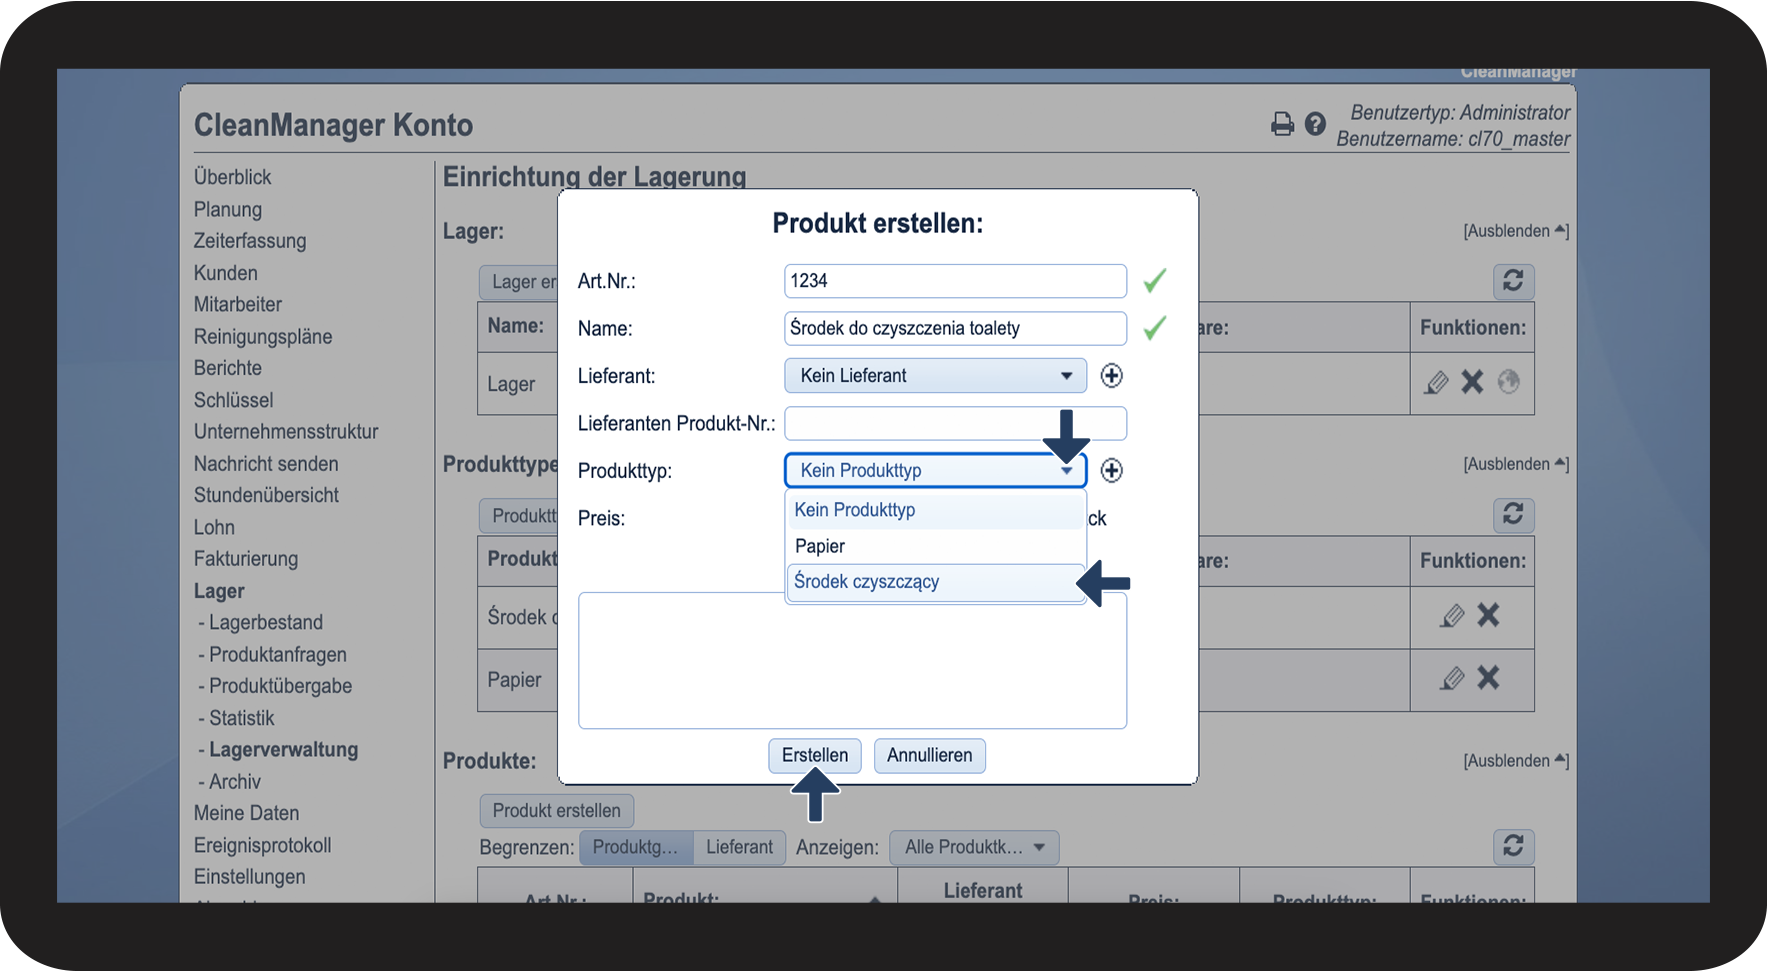Image resolution: width=1767 pixels, height=971 pixels.
Task: Open Fakturierung in sidebar
Action: (246, 559)
